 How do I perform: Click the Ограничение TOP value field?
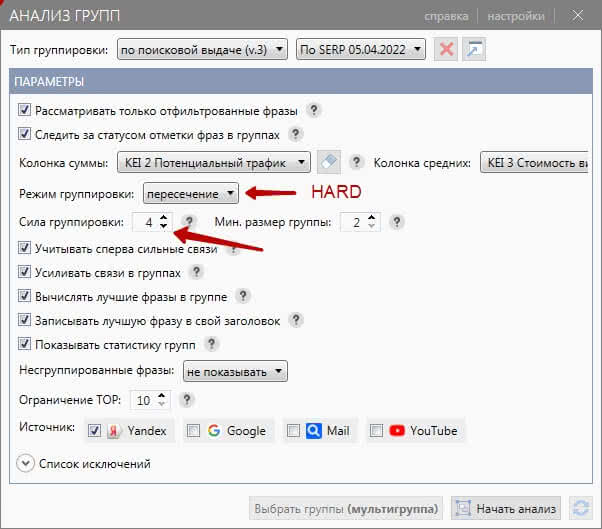click(x=143, y=400)
